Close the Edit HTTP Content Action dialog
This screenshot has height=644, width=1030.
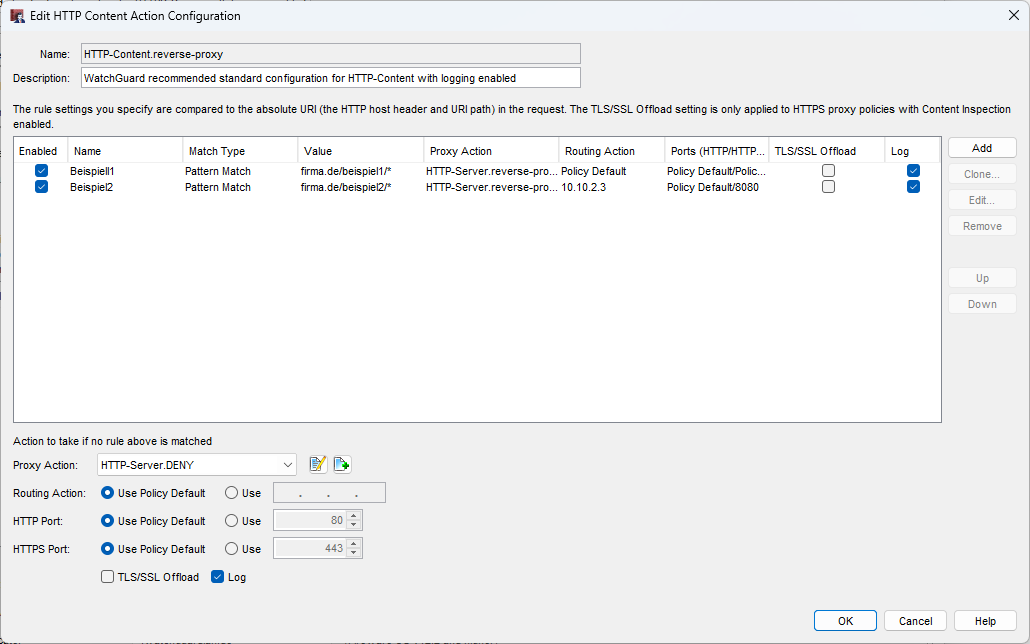(x=1014, y=15)
